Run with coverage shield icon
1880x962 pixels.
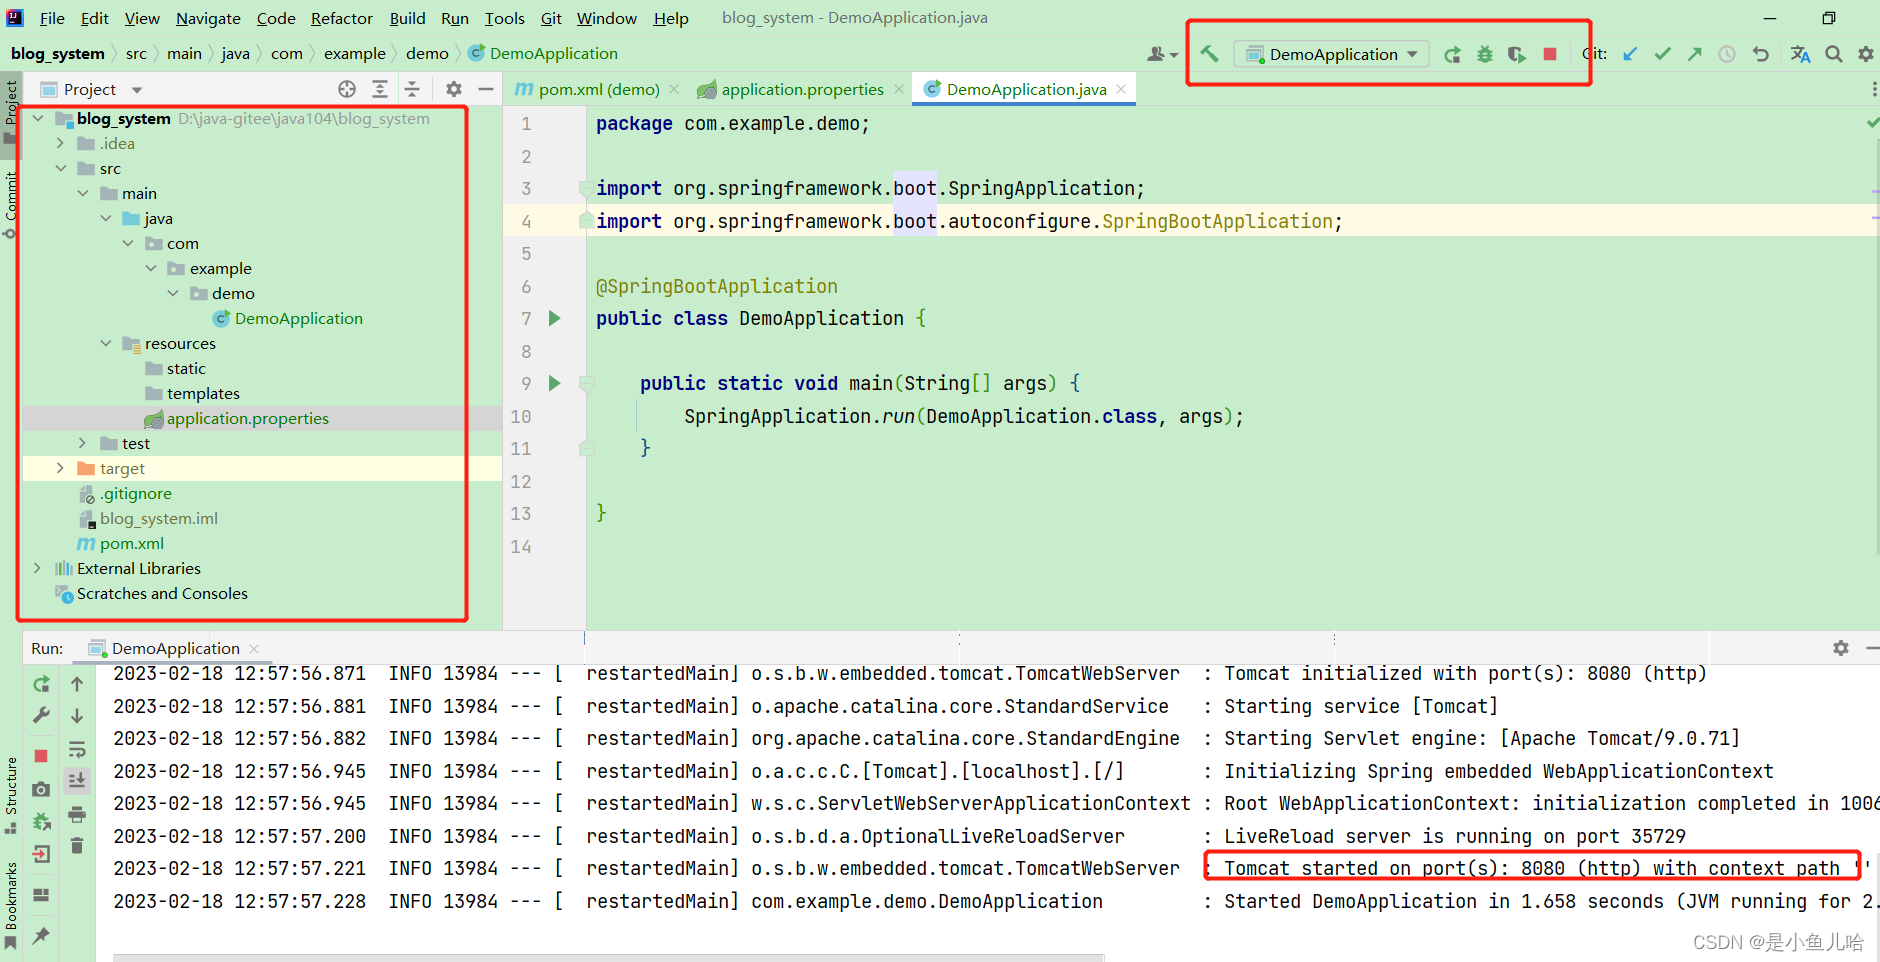point(1517,54)
